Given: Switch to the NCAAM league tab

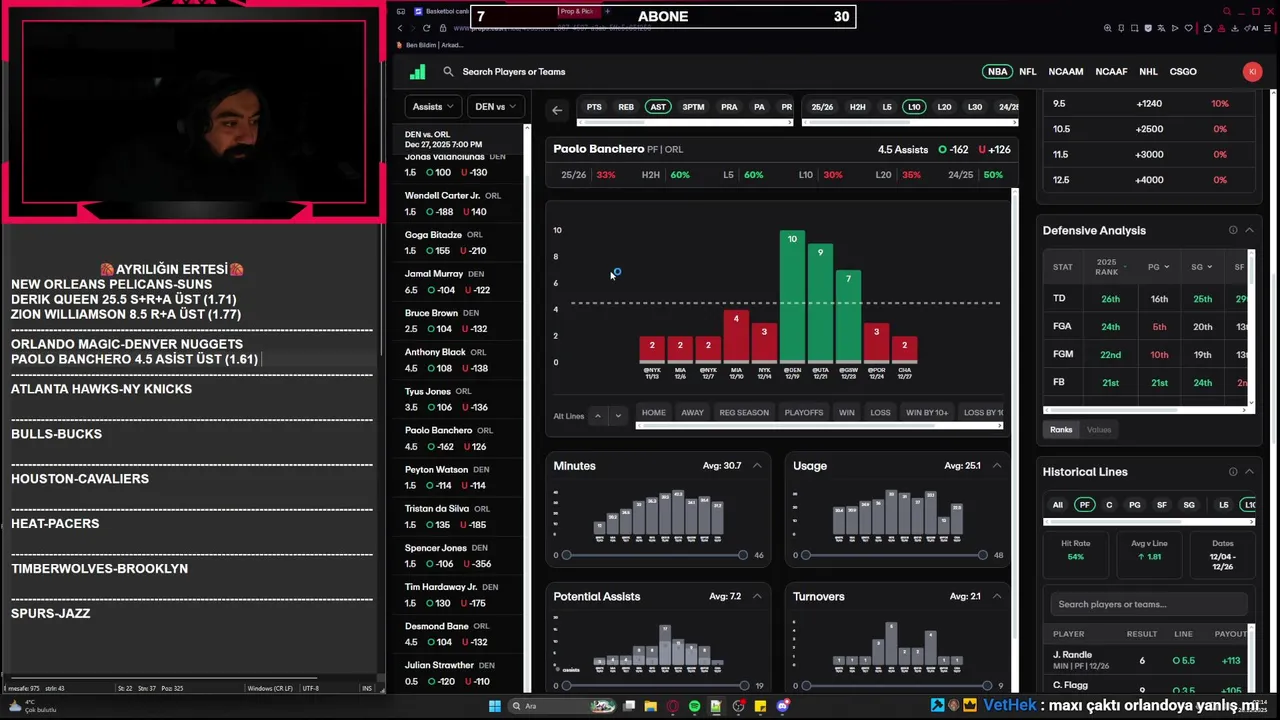Looking at the screenshot, I should click(x=1066, y=72).
